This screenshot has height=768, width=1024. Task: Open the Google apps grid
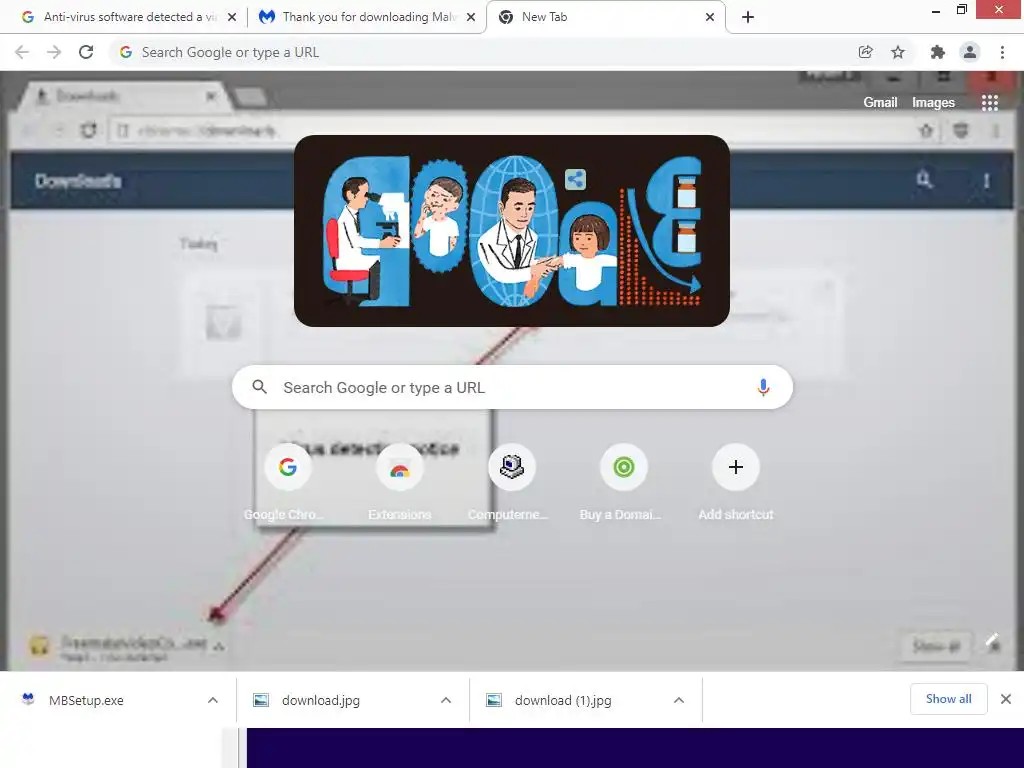(989, 103)
